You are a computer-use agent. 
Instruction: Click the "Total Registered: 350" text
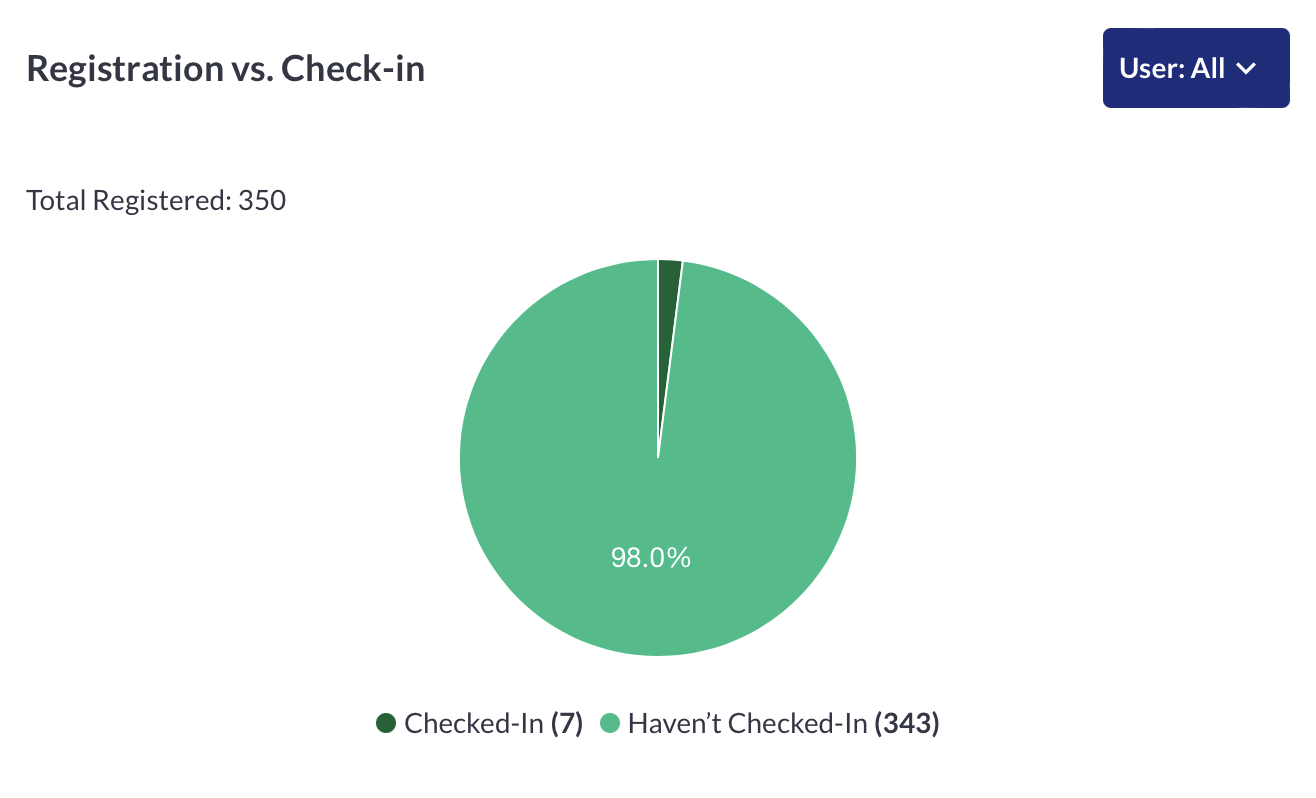156,200
